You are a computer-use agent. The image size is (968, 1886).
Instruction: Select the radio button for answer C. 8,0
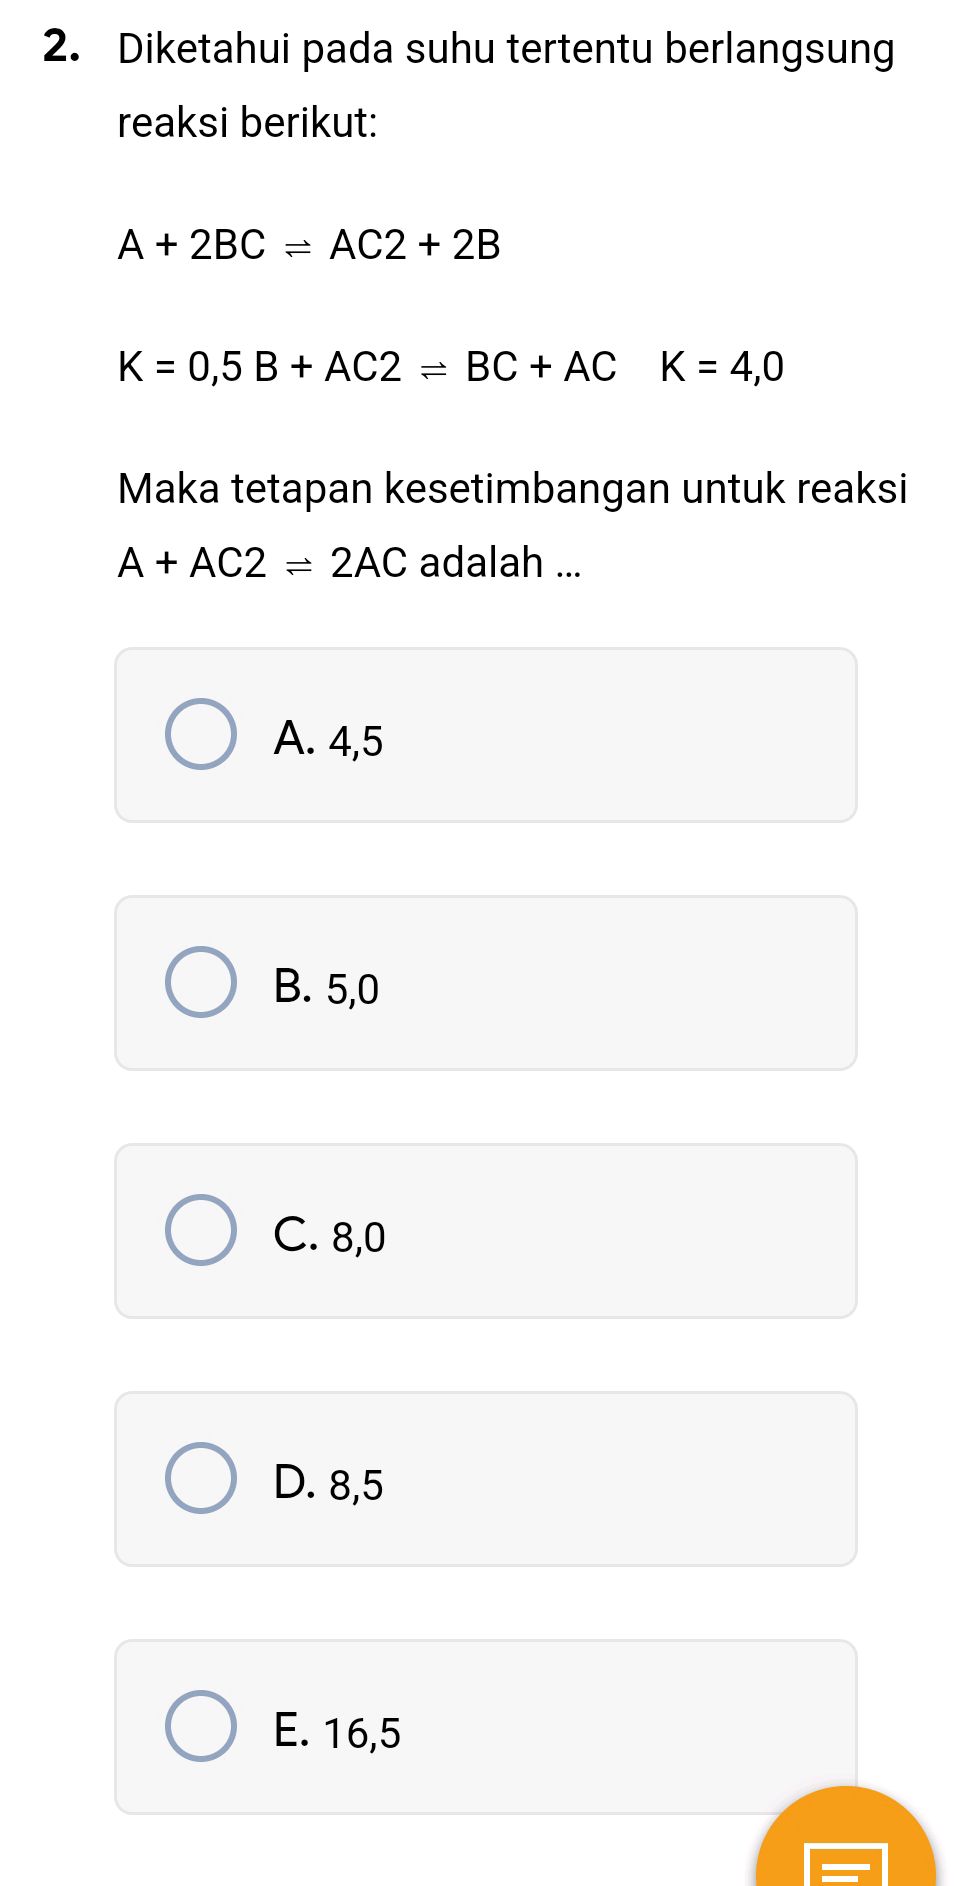(201, 1232)
